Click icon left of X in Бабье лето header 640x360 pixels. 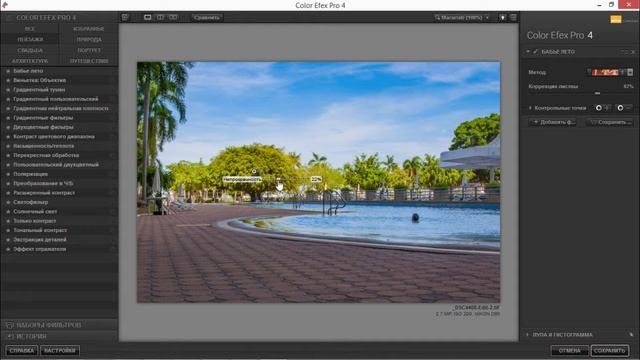pyautogui.click(x=624, y=52)
